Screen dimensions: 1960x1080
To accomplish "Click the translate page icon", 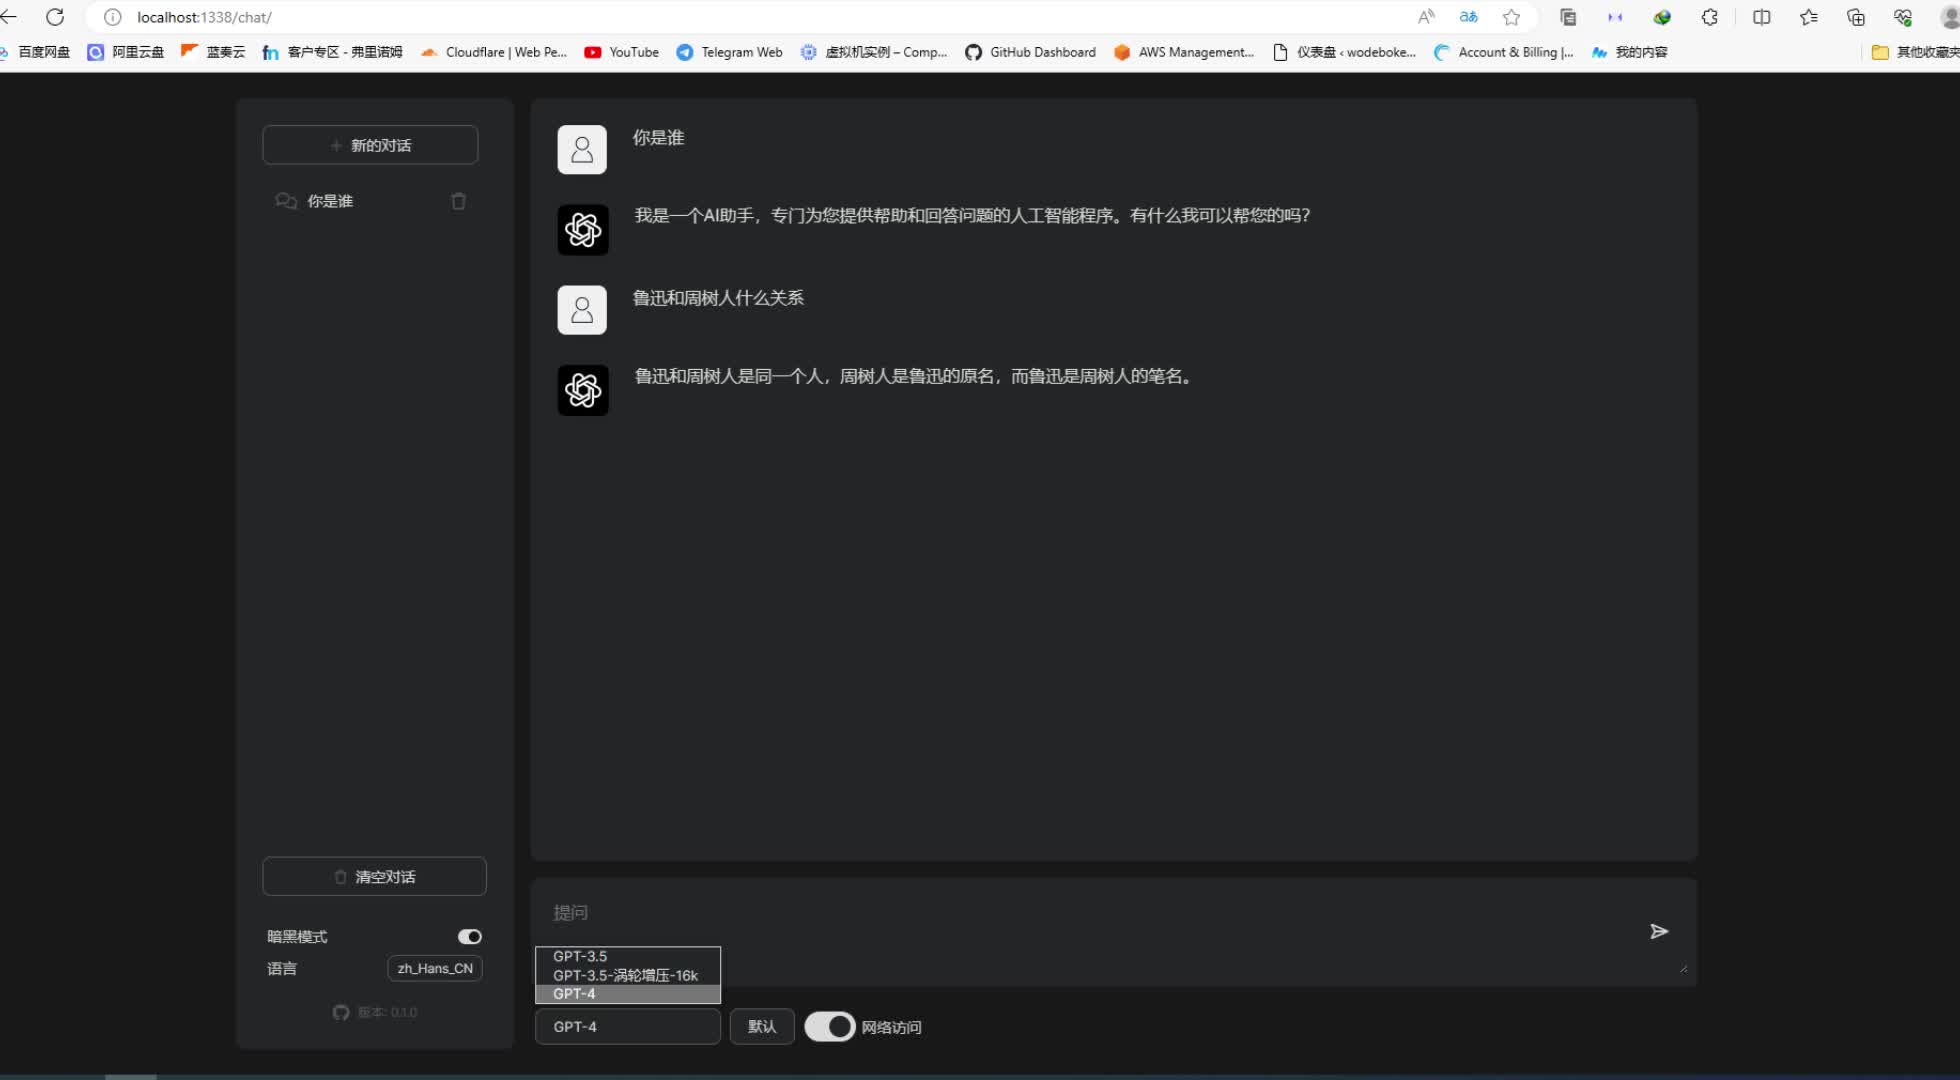I will tap(1468, 17).
